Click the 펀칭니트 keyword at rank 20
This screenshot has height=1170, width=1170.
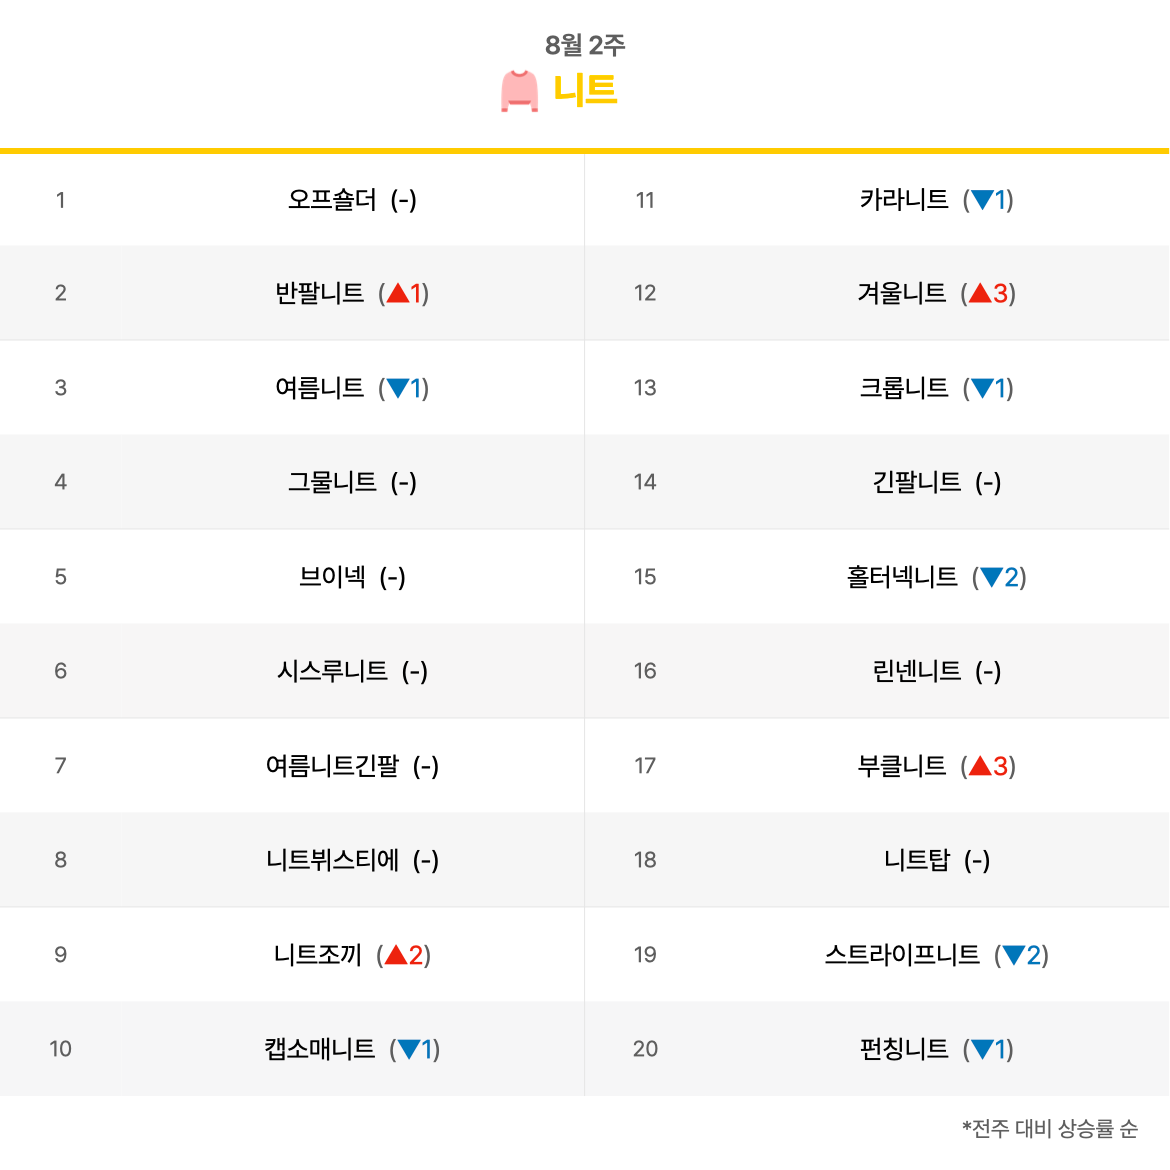tap(904, 1049)
